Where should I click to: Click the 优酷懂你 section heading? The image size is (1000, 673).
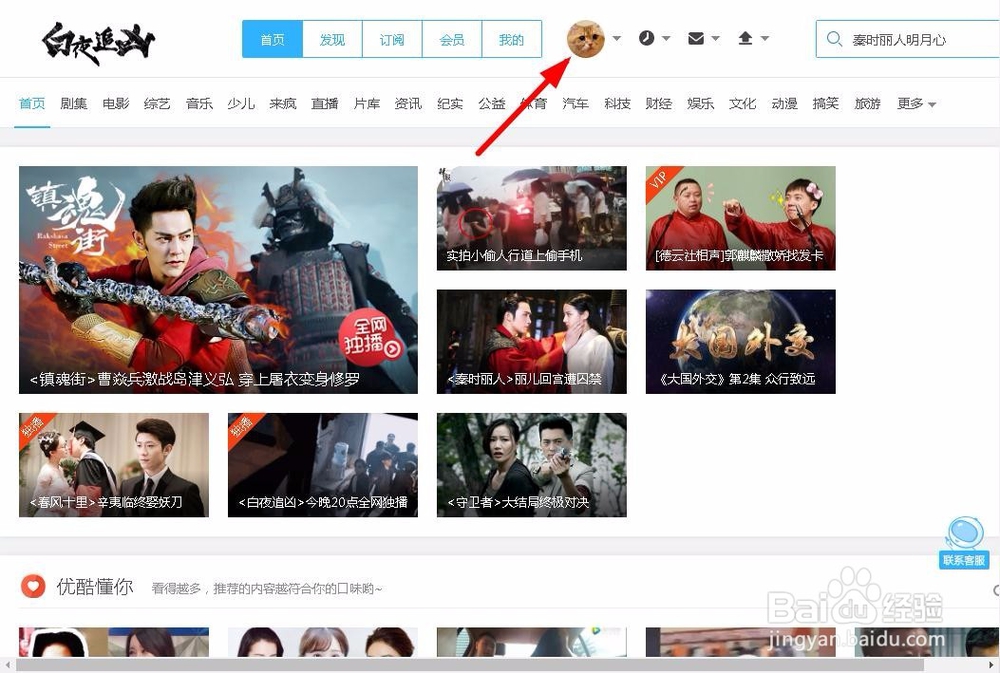(x=95, y=586)
